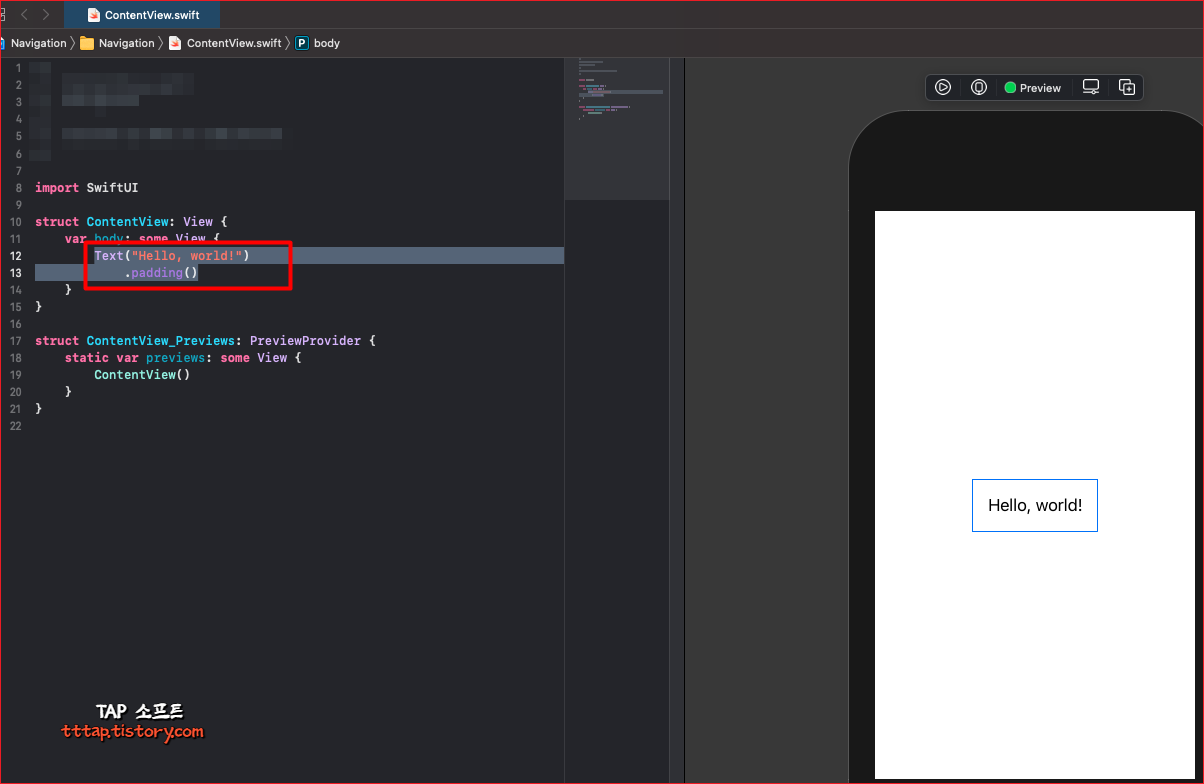Open the Navigation folder breadcrumb
This screenshot has width=1204, height=784.
pos(118,43)
